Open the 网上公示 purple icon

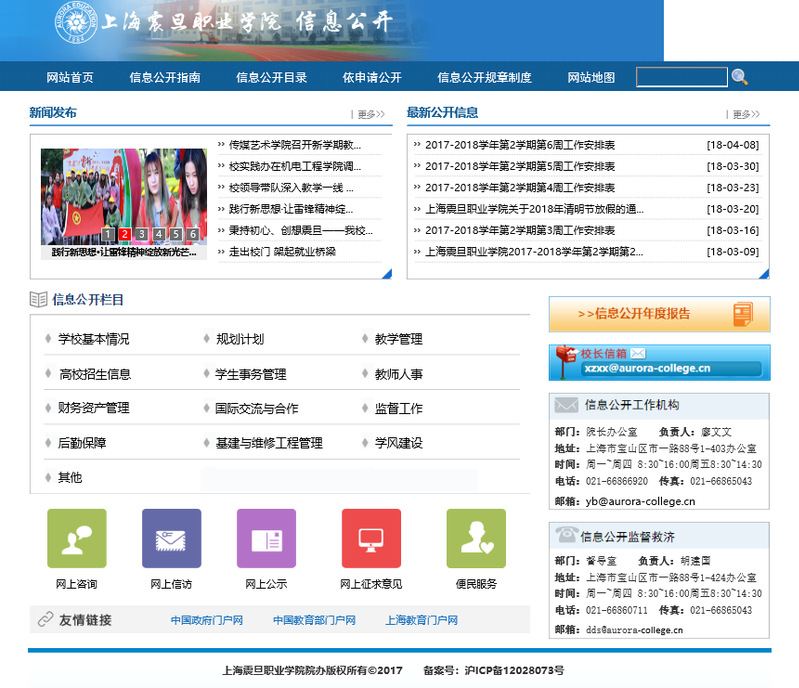tap(266, 539)
